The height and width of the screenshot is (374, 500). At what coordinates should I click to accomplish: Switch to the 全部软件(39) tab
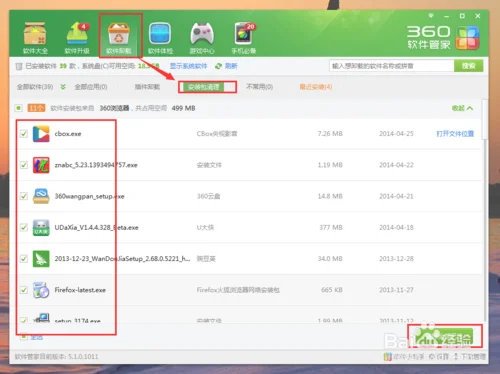pyautogui.click(x=35, y=87)
